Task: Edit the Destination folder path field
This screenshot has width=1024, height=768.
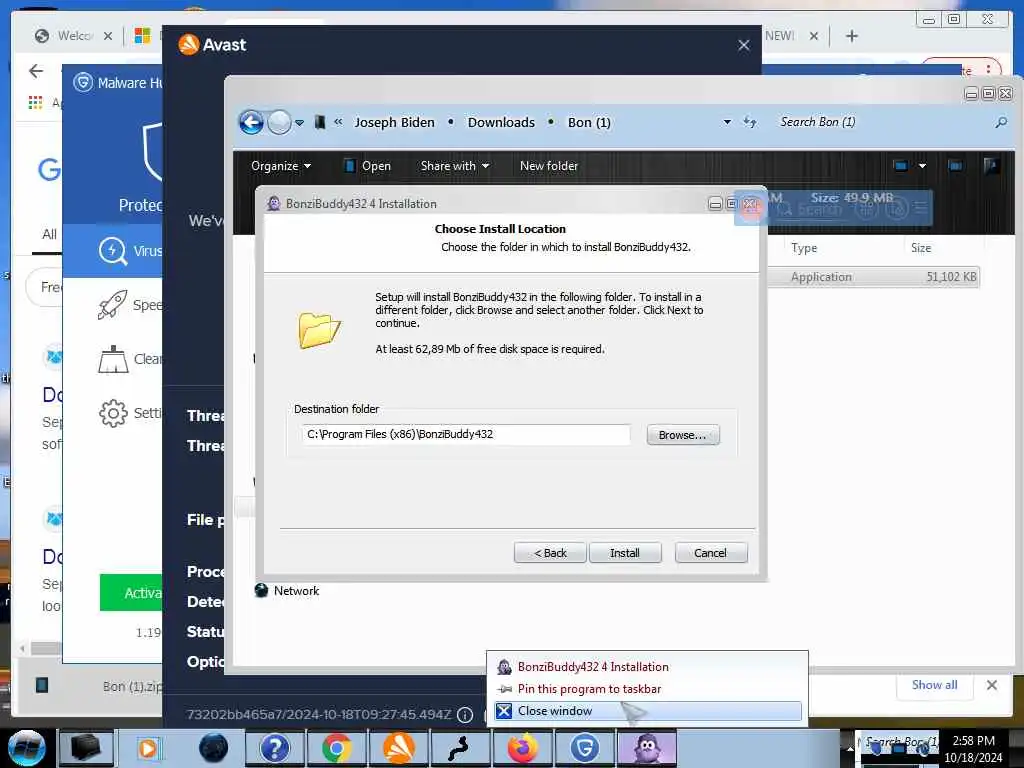Action: tap(466, 434)
